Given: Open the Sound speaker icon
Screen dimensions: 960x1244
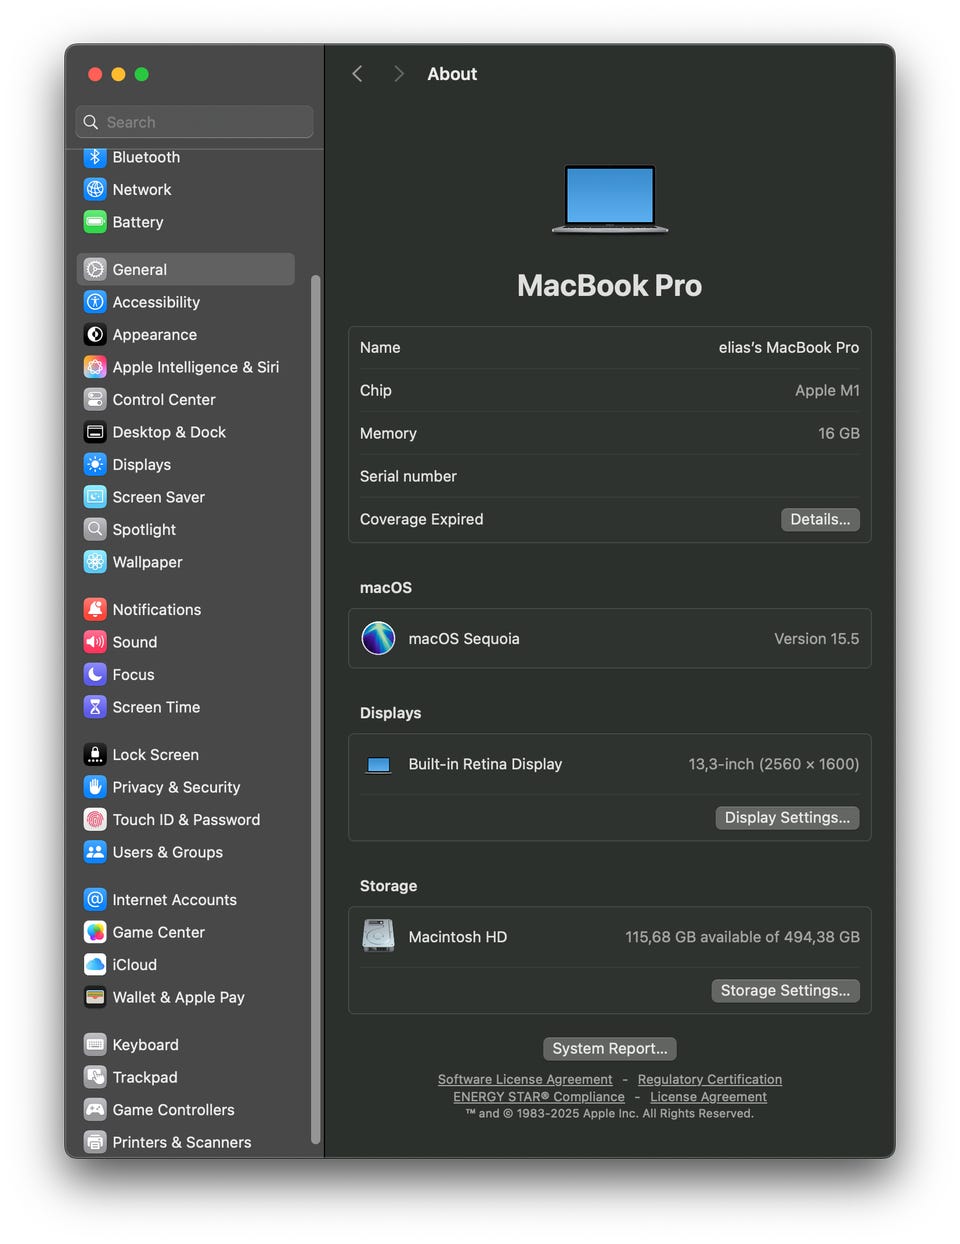Looking at the screenshot, I should click(x=95, y=642).
